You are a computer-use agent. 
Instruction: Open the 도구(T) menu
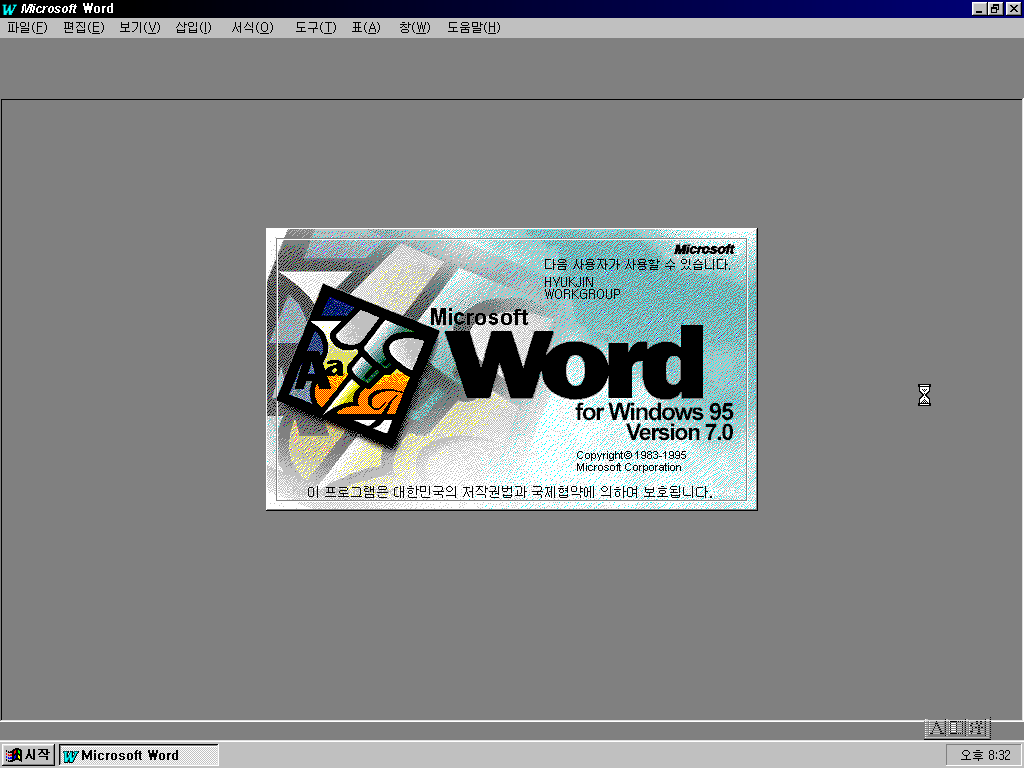[x=315, y=27]
